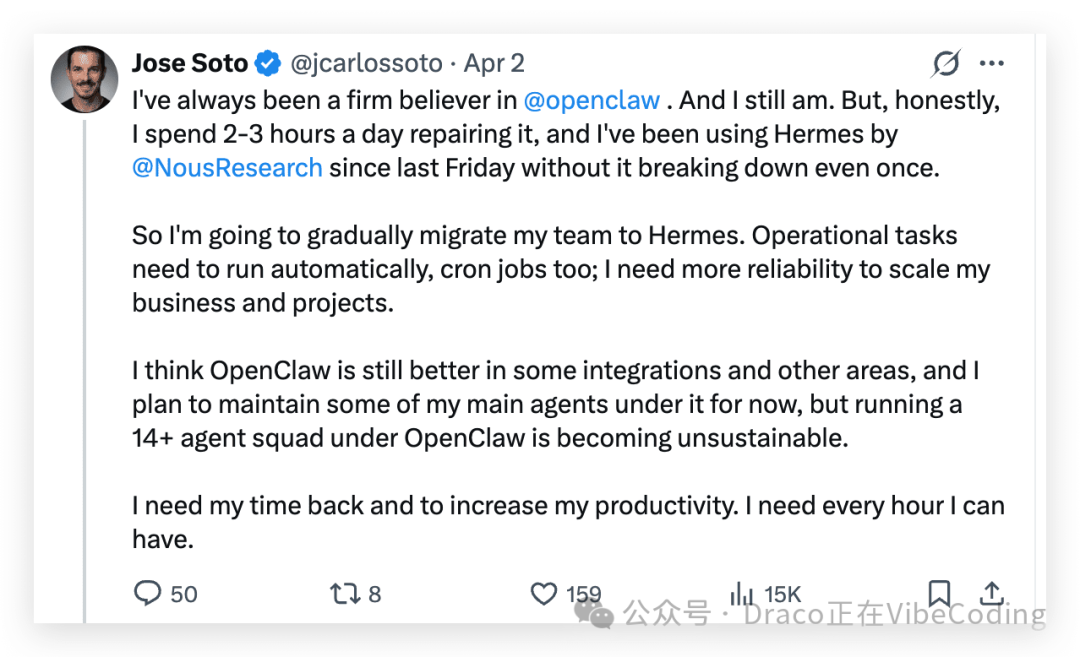The width and height of the screenshot is (1080, 657).
Task: Click Jose Soto's verified badge
Action: tap(266, 62)
